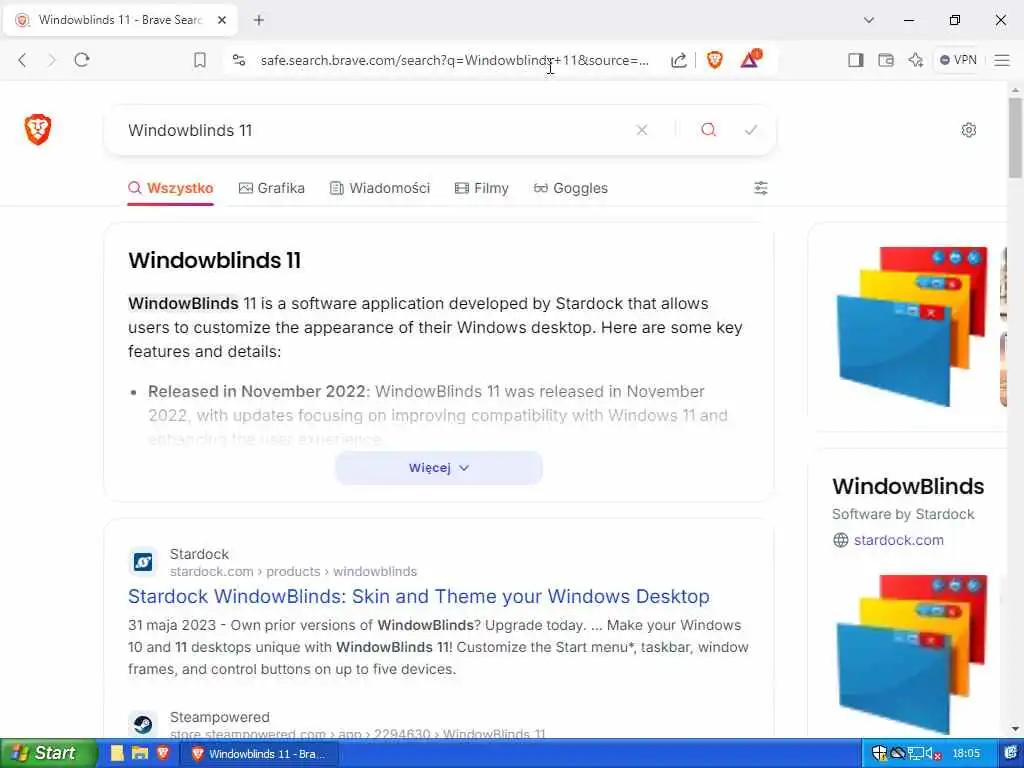Screen dimensions: 1024x768
Task: Click the scrollbar down arrow
Action: point(1015,729)
